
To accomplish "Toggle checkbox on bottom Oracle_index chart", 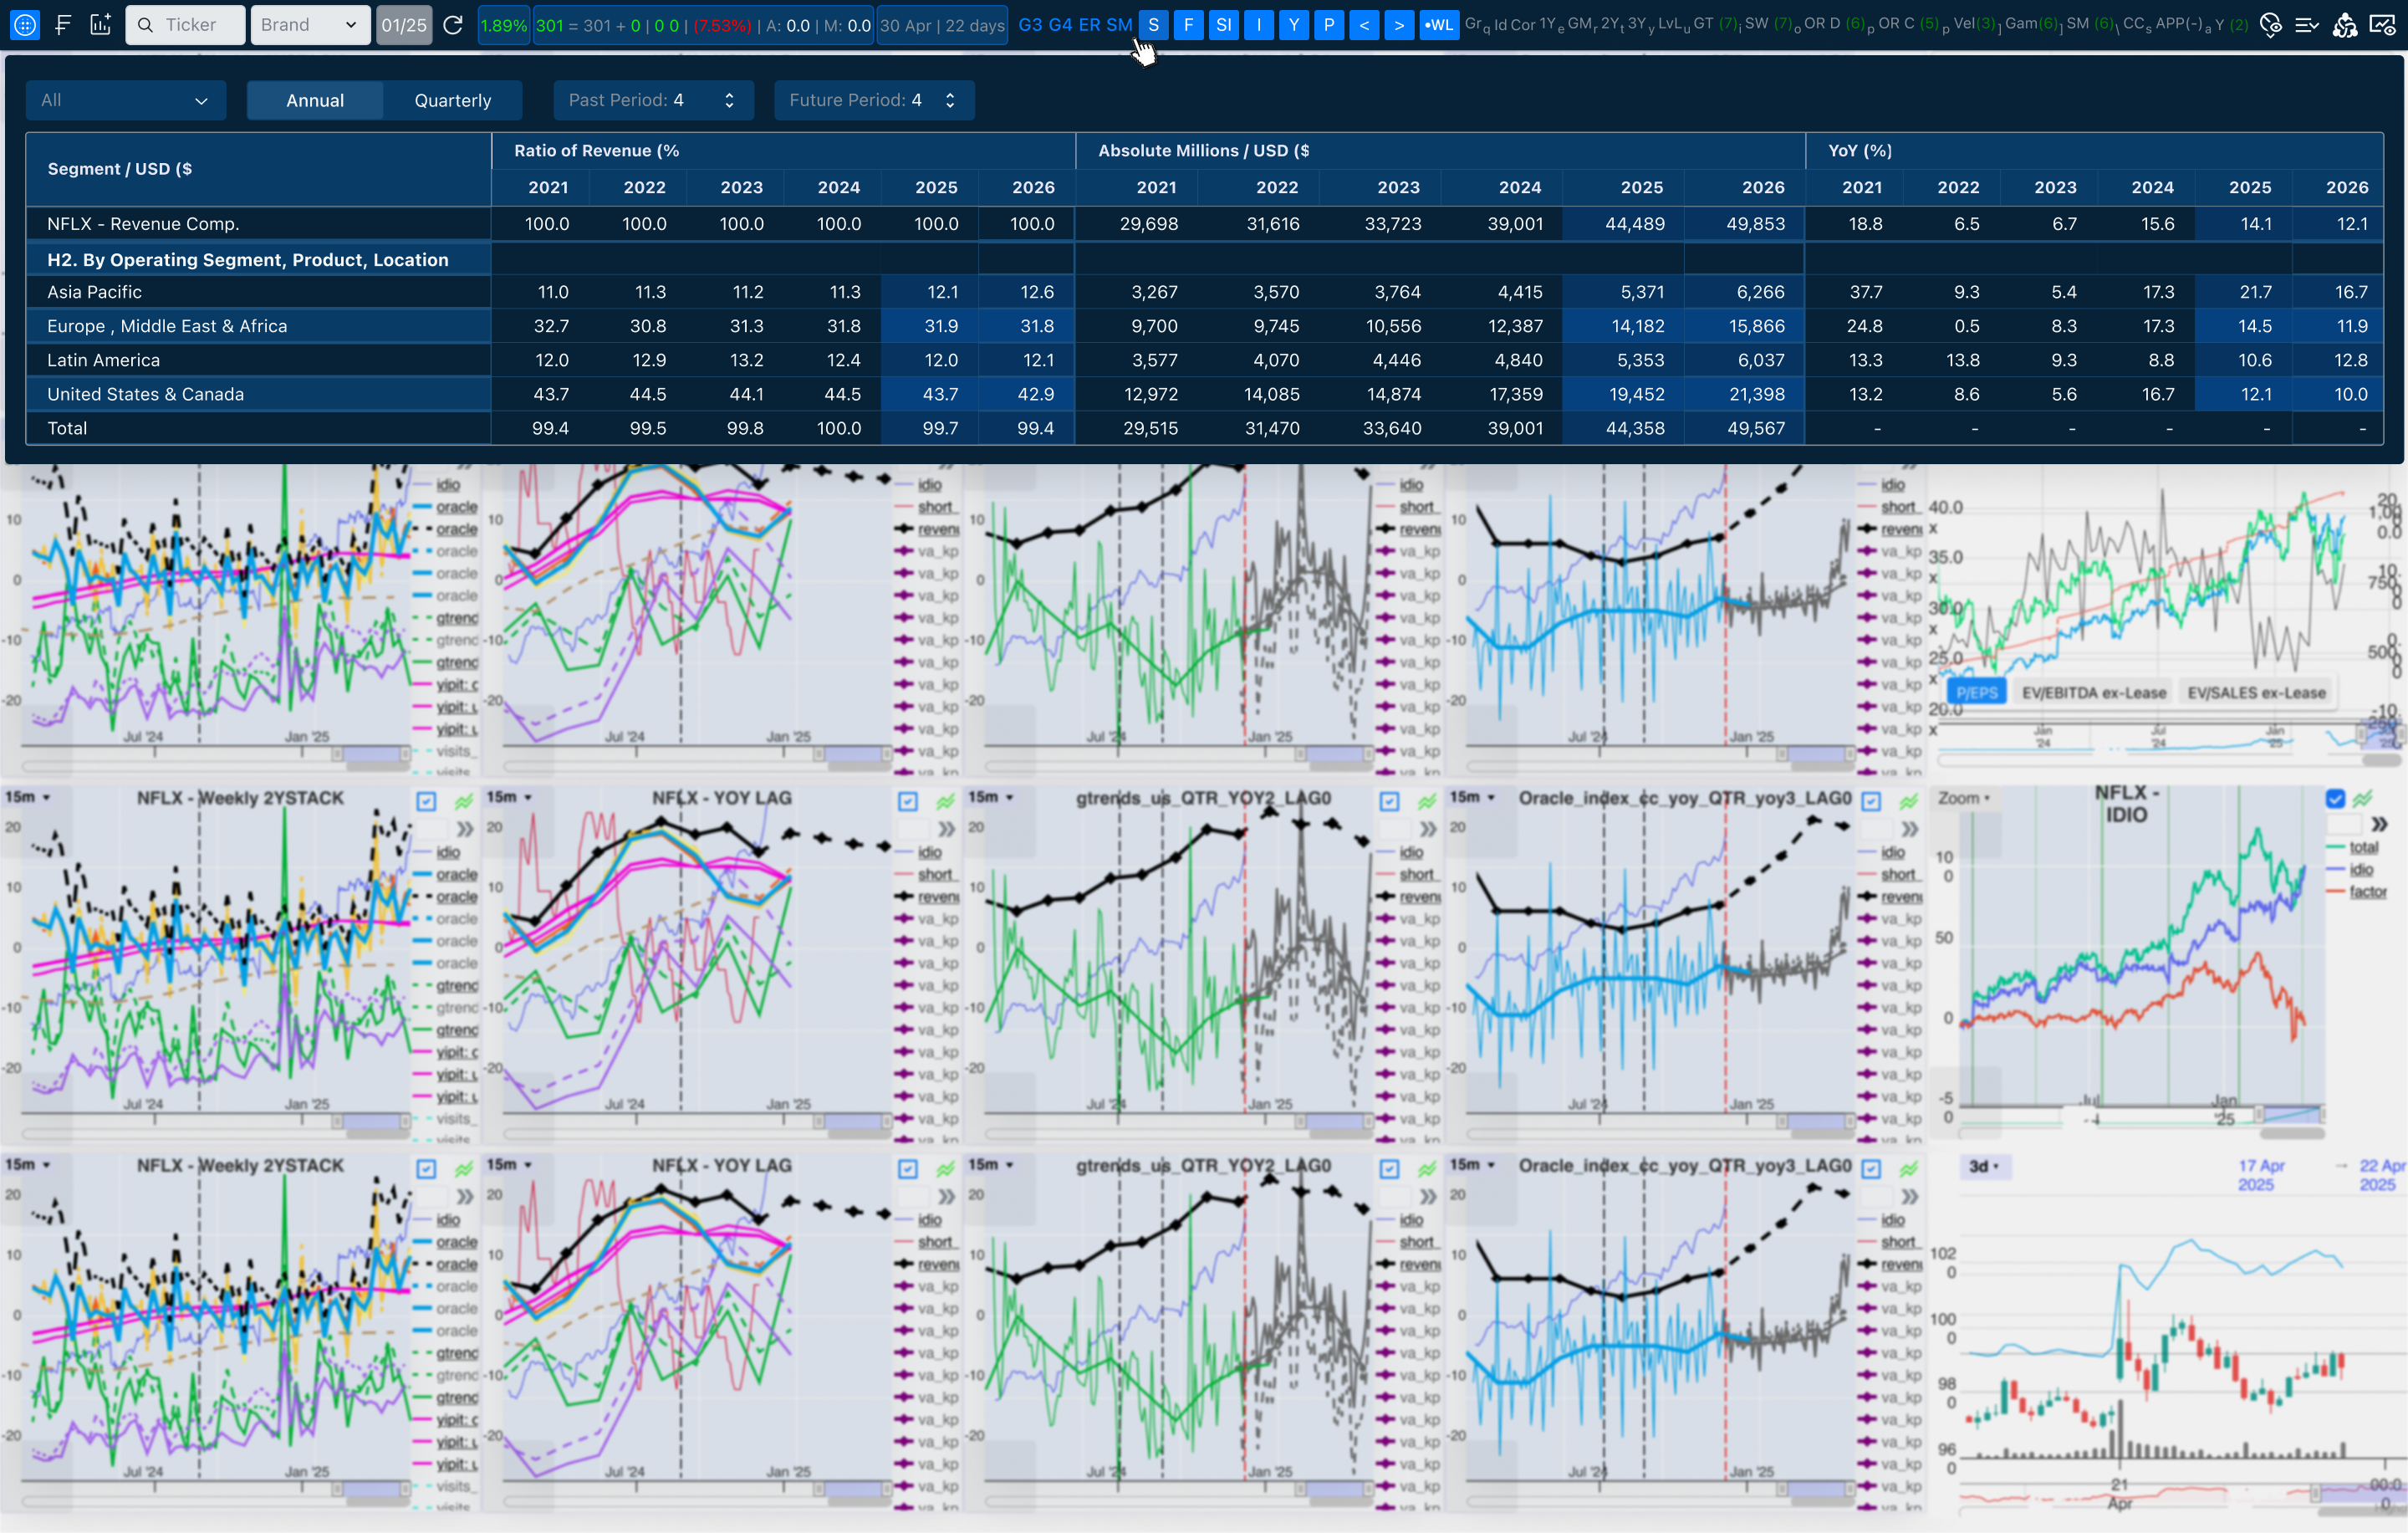I will (1872, 1169).
